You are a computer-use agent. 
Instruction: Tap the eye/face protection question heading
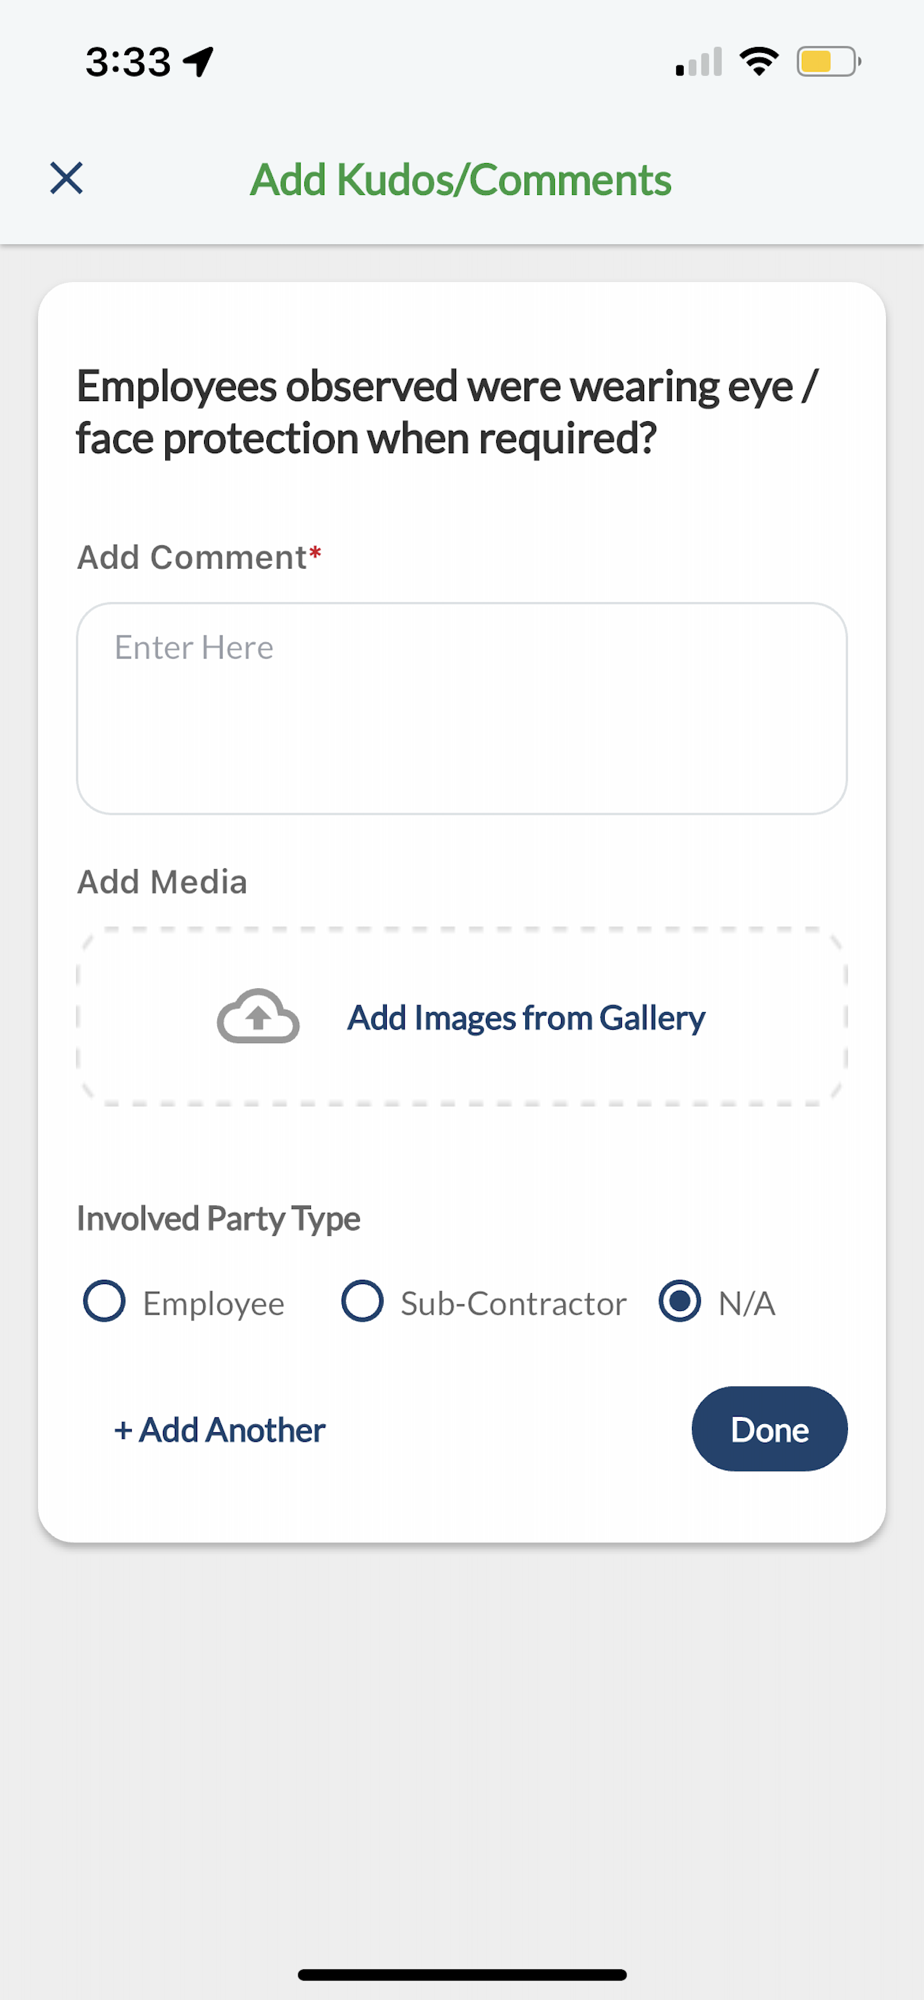tap(447, 412)
